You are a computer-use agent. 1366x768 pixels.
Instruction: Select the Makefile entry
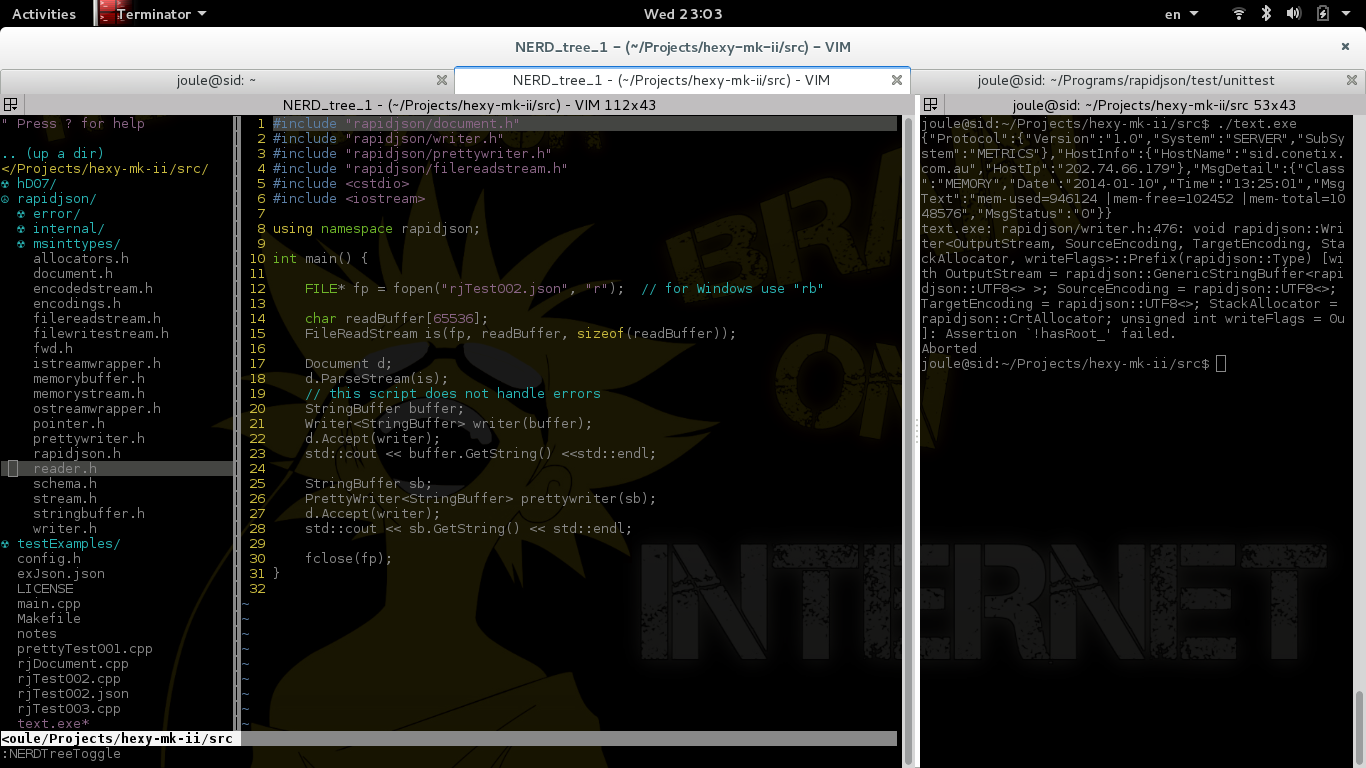pyautogui.click(x=49, y=618)
